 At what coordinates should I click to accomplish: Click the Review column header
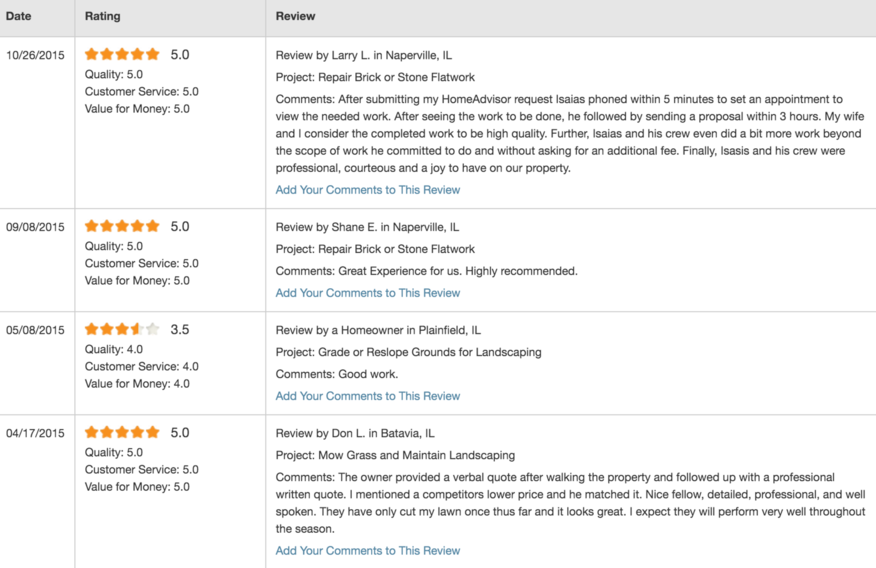click(296, 16)
